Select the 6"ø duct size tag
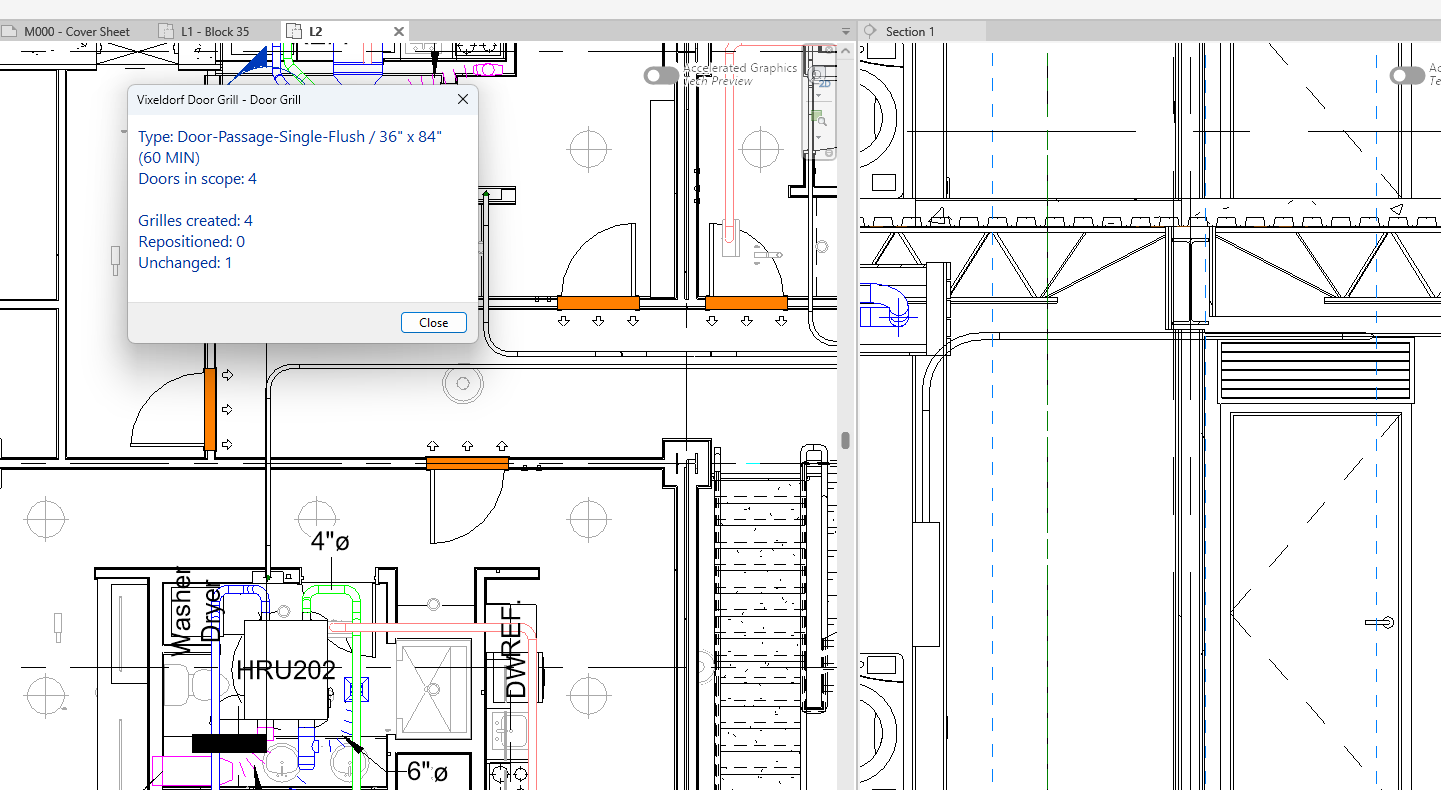 tap(426, 771)
